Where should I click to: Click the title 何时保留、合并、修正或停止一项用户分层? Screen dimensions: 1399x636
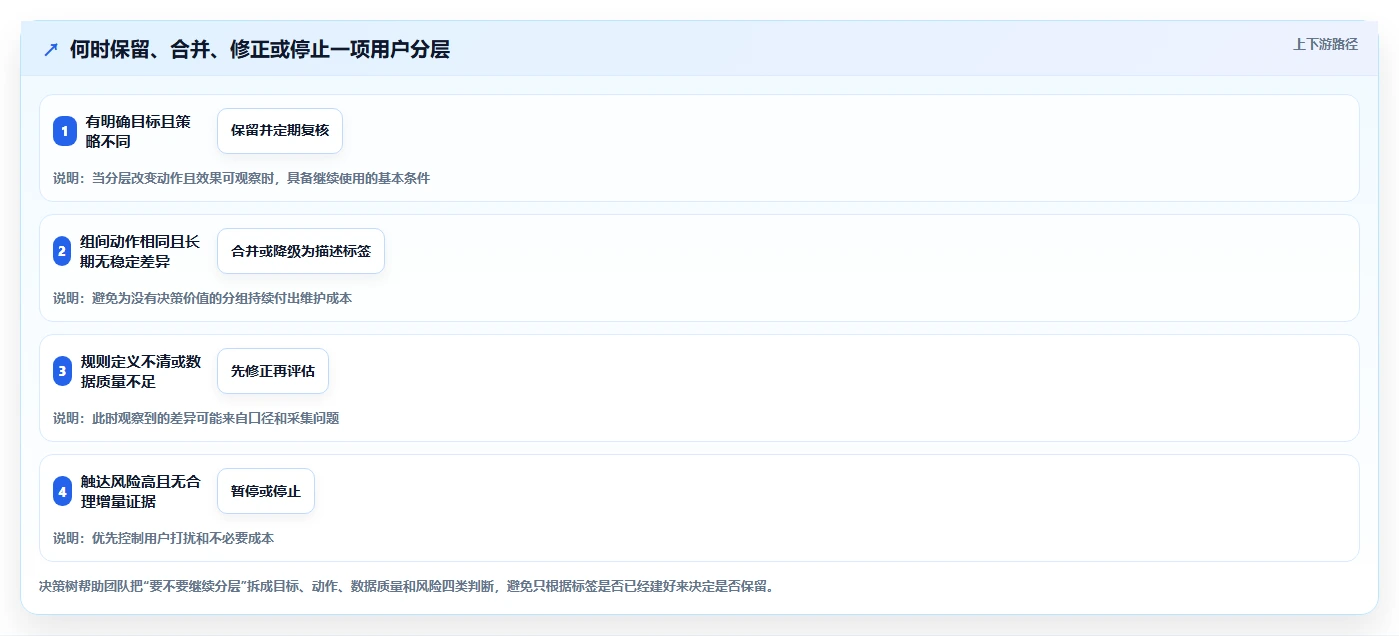[x=260, y=49]
